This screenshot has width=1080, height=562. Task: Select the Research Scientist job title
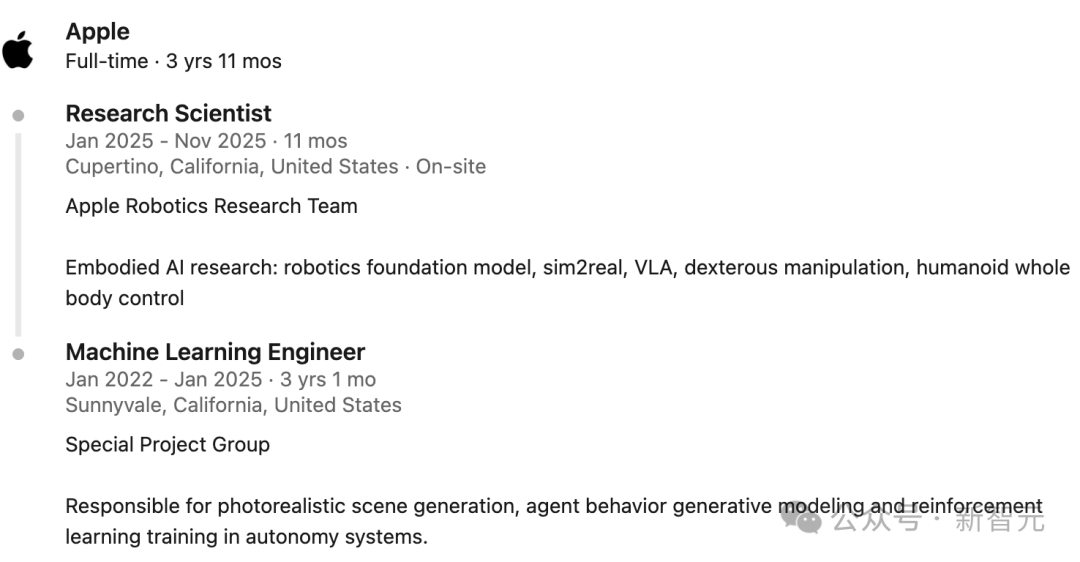[168, 113]
